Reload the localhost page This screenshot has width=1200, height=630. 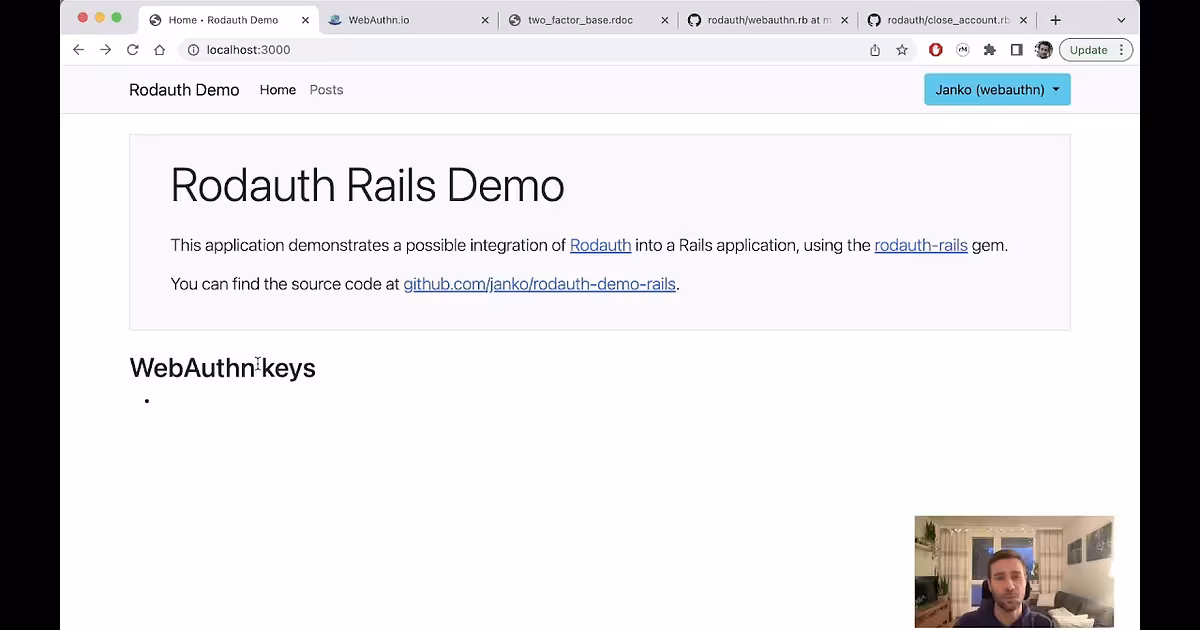[132, 50]
